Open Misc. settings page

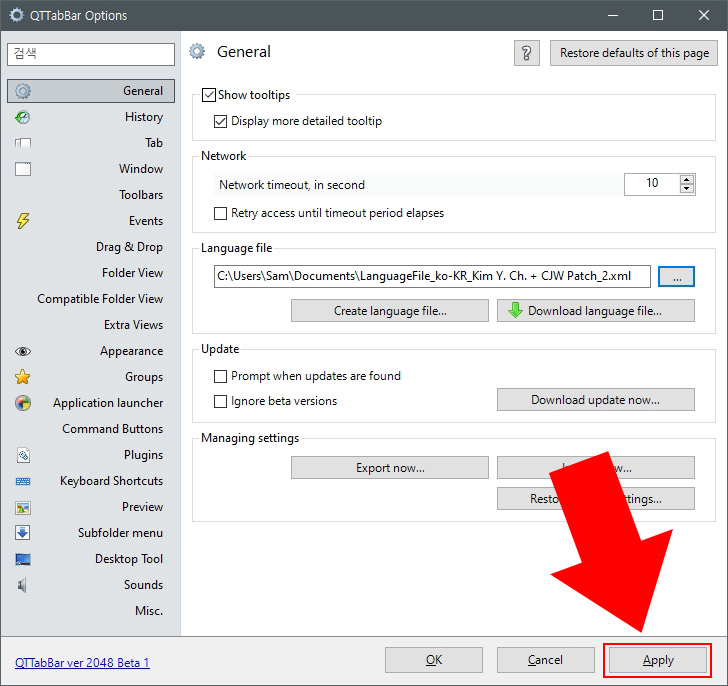[91, 611]
